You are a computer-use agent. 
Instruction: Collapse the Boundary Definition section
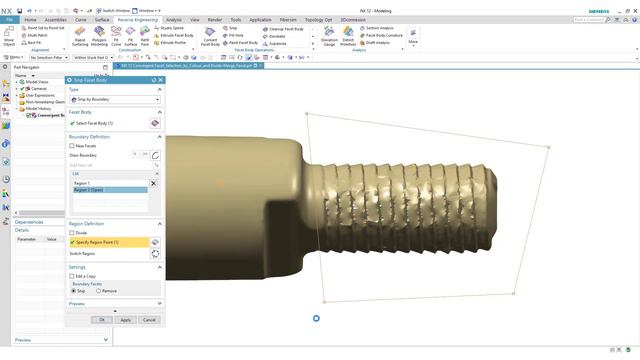pyautogui.click(x=160, y=137)
